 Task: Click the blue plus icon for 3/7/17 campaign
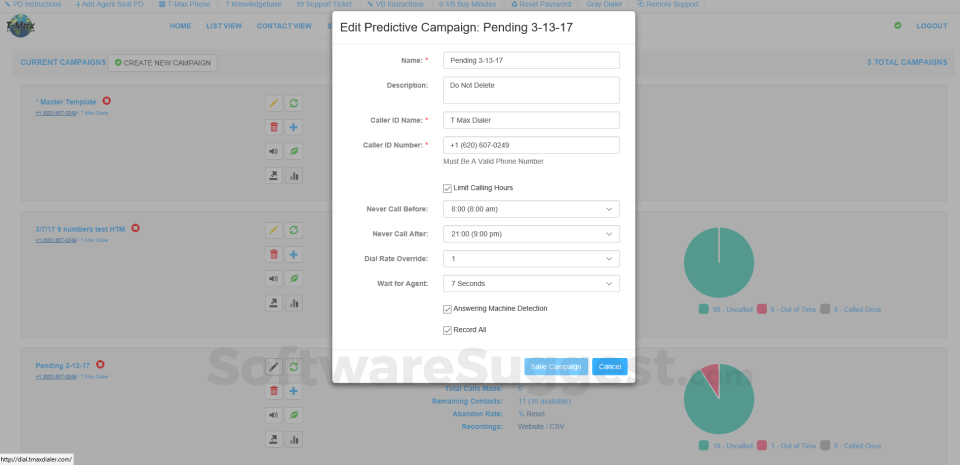point(294,254)
